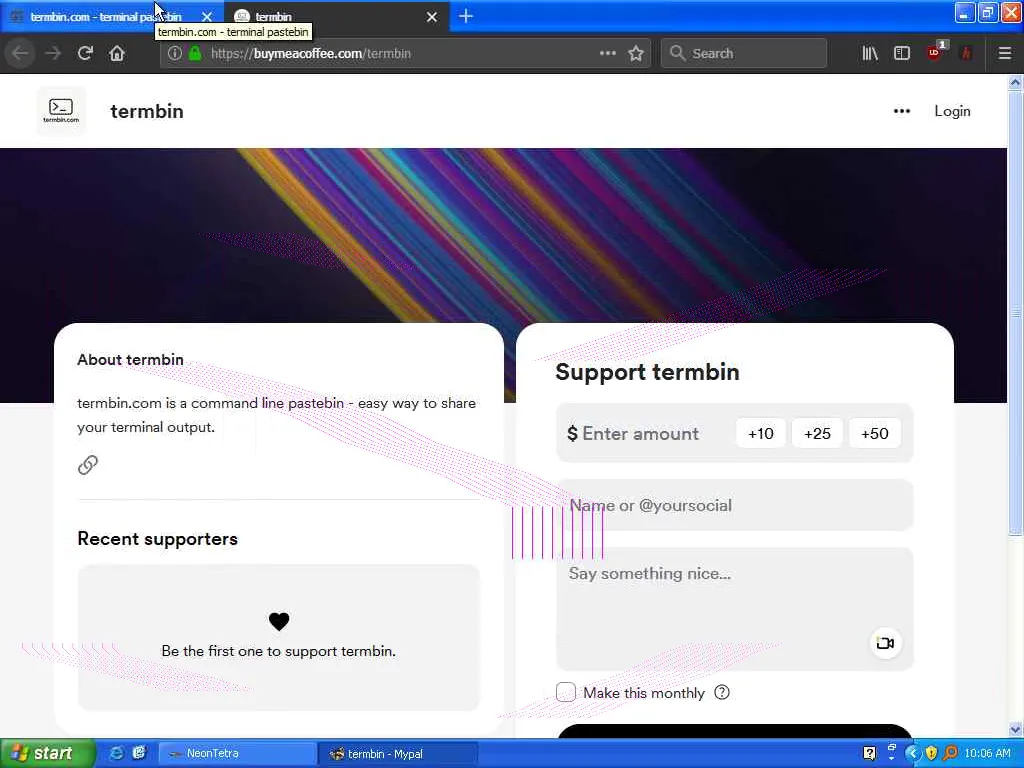
Task: Click the help question mark tray icon
Action: [x=869, y=753]
